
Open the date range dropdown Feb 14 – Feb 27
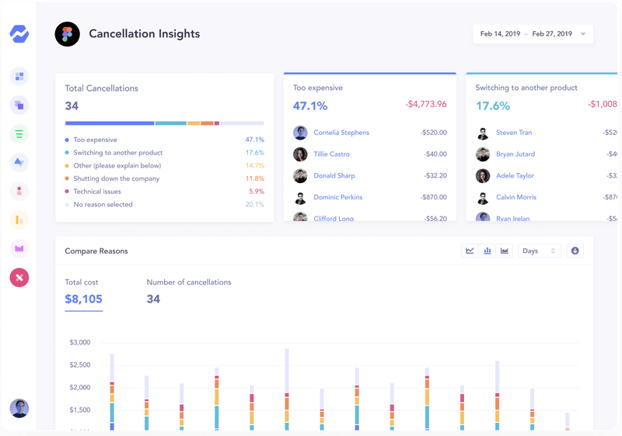point(533,34)
